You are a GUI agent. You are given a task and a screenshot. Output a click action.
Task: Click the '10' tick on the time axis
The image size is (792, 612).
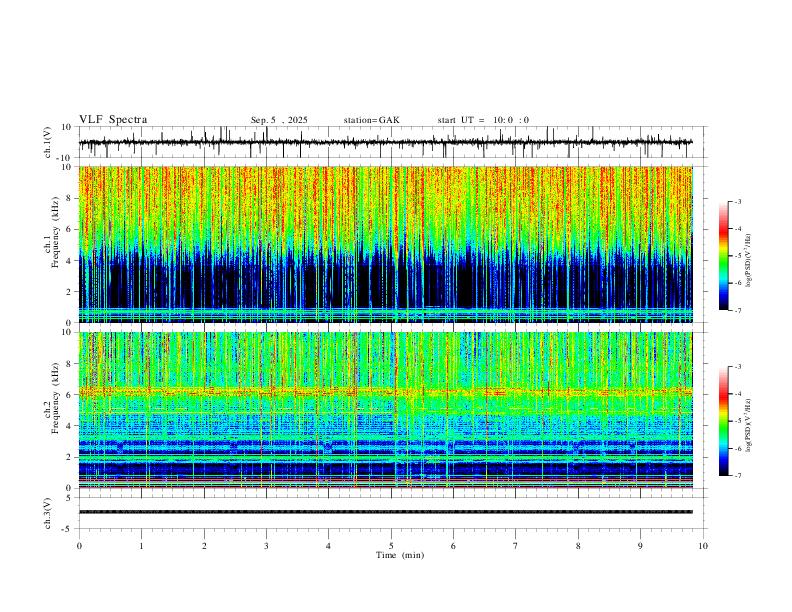click(x=703, y=546)
